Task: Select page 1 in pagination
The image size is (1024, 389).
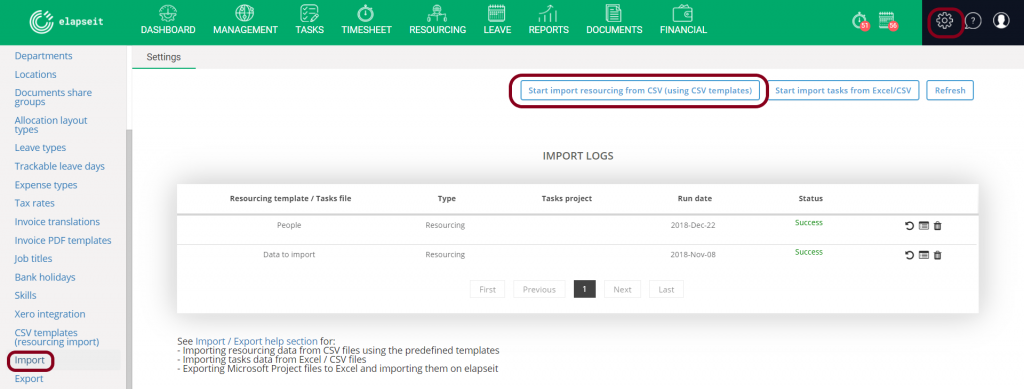Action: (584, 289)
